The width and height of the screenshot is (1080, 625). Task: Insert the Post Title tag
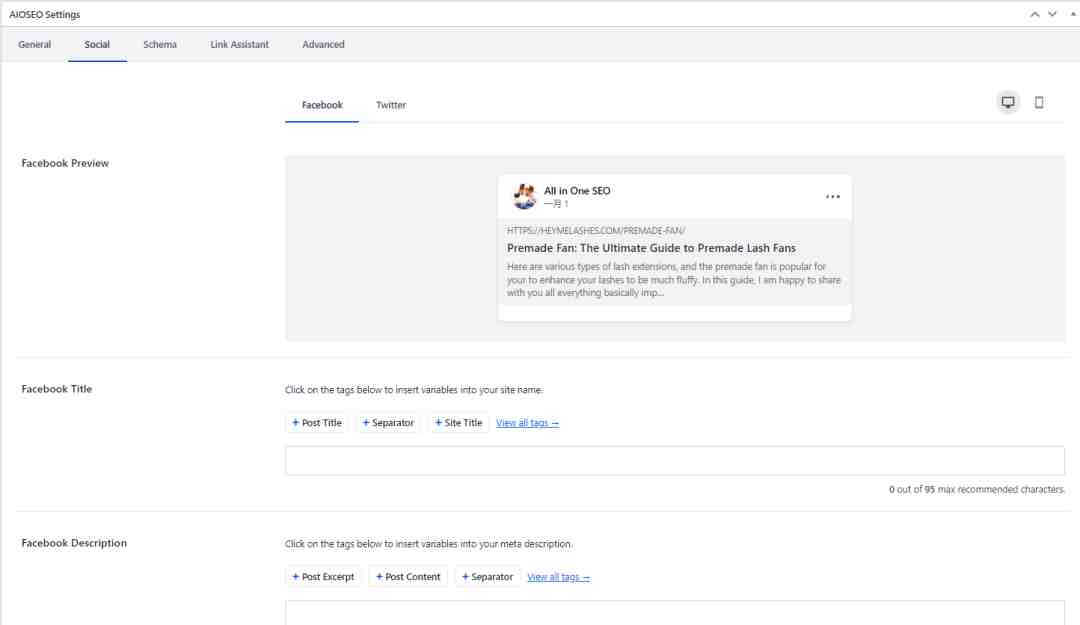click(317, 423)
